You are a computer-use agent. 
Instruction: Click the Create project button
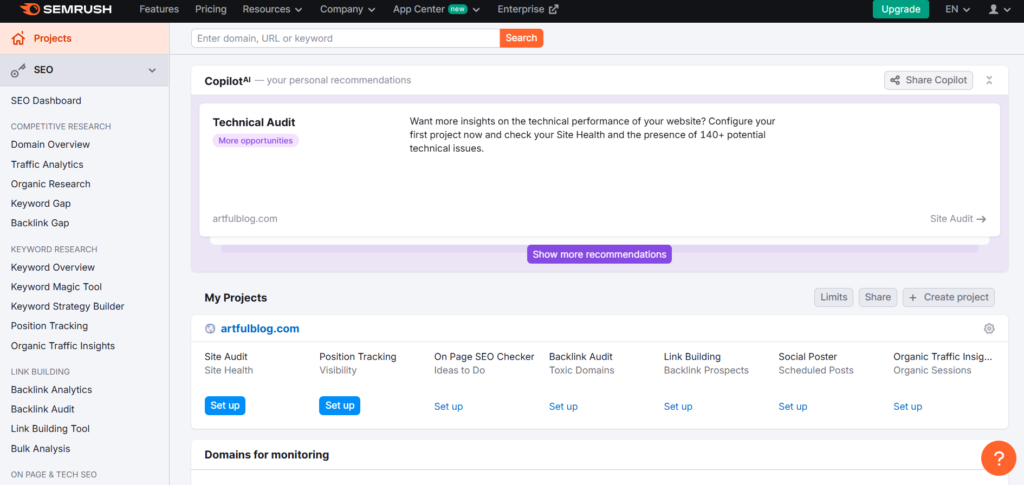(x=948, y=297)
